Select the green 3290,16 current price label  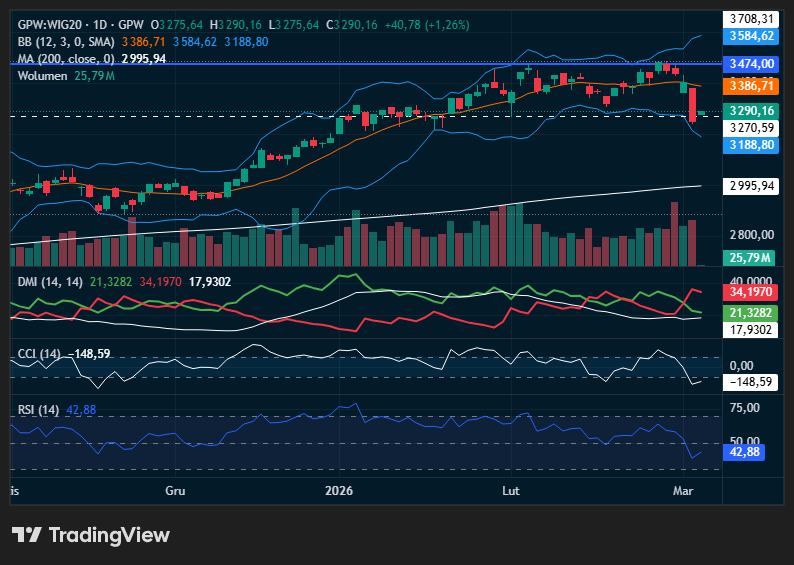[x=752, y=111]
